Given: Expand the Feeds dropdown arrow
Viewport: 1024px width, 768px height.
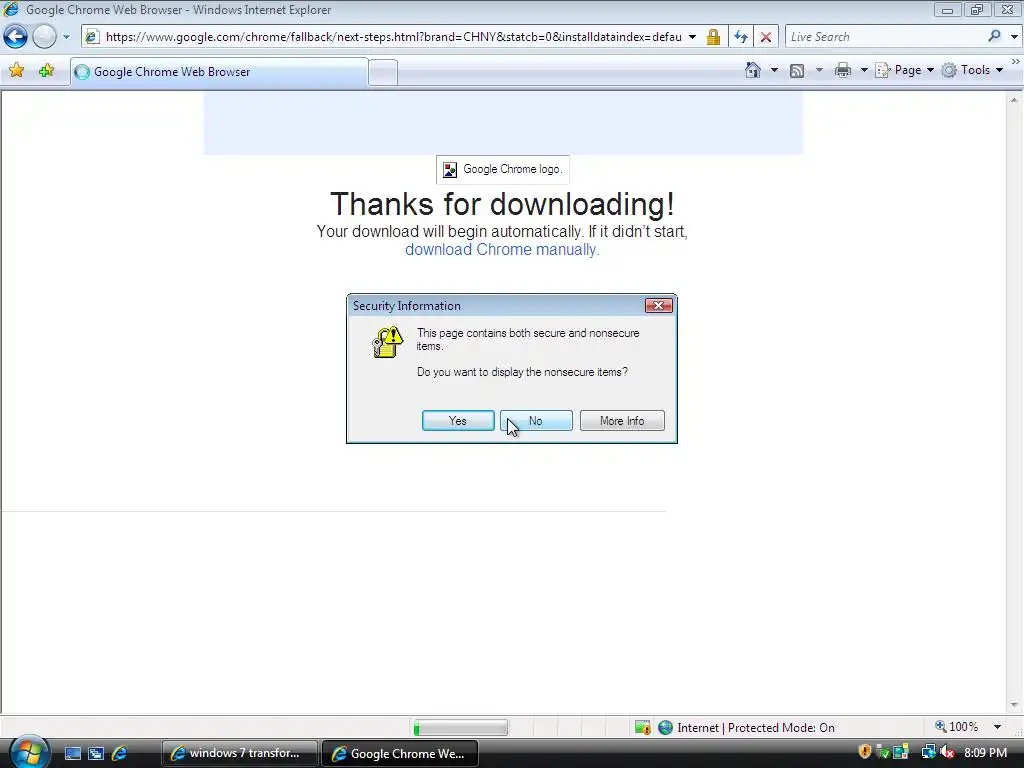Looking at the screenshot, I should 819,70.
